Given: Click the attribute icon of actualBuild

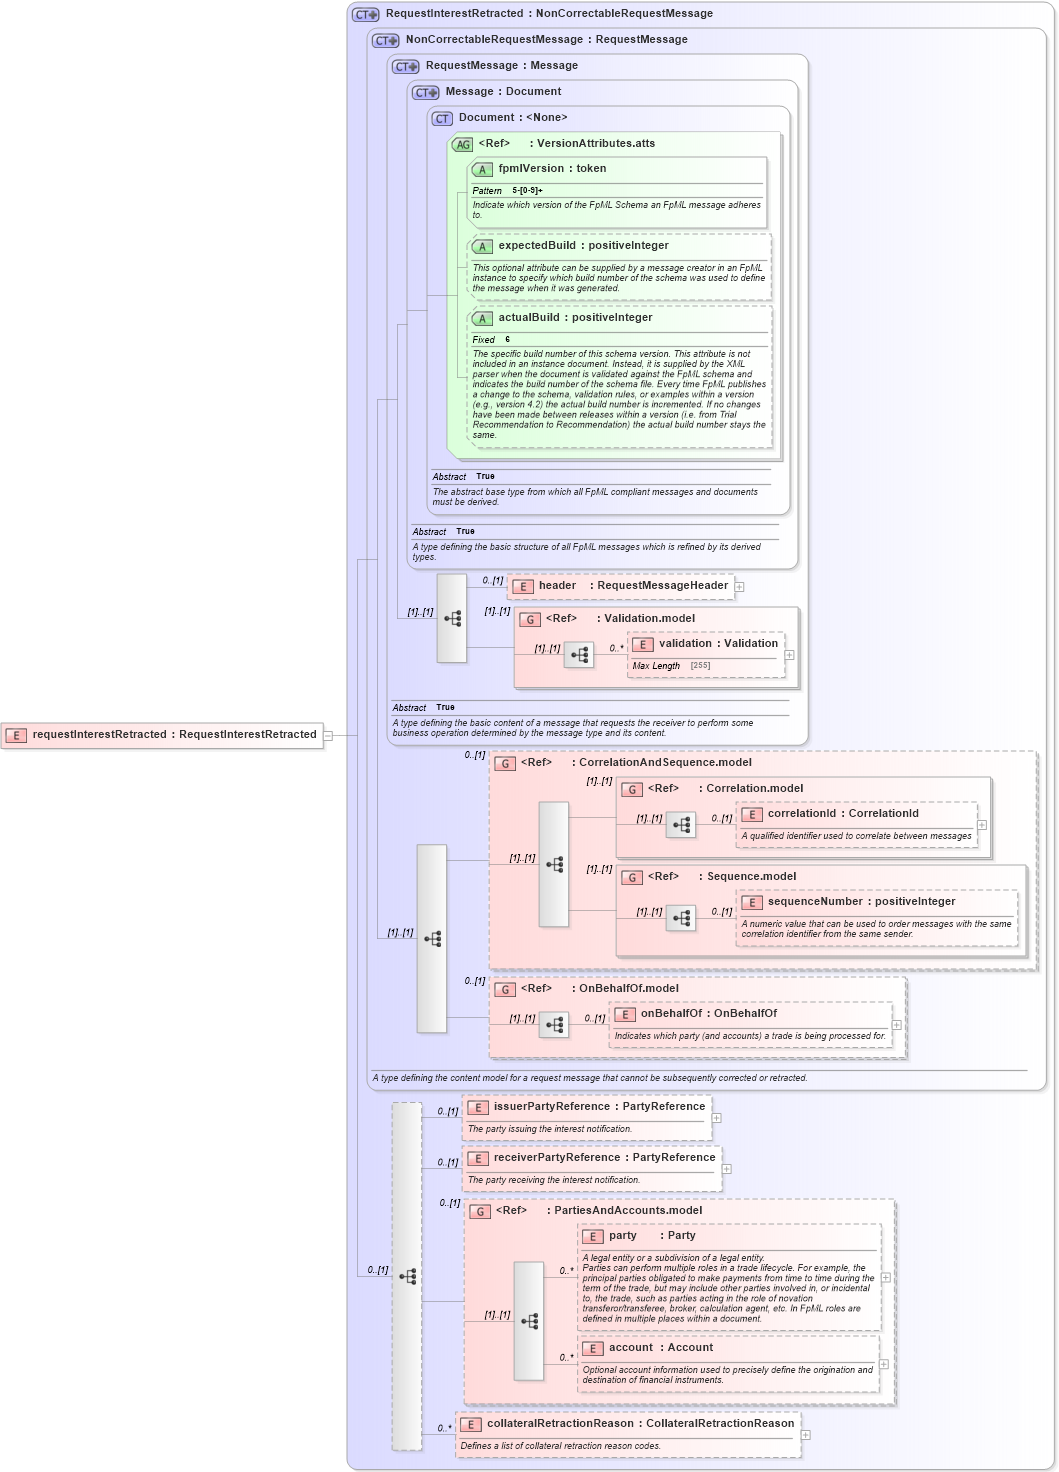Looking at the screenshot, I should coord(482,318).
